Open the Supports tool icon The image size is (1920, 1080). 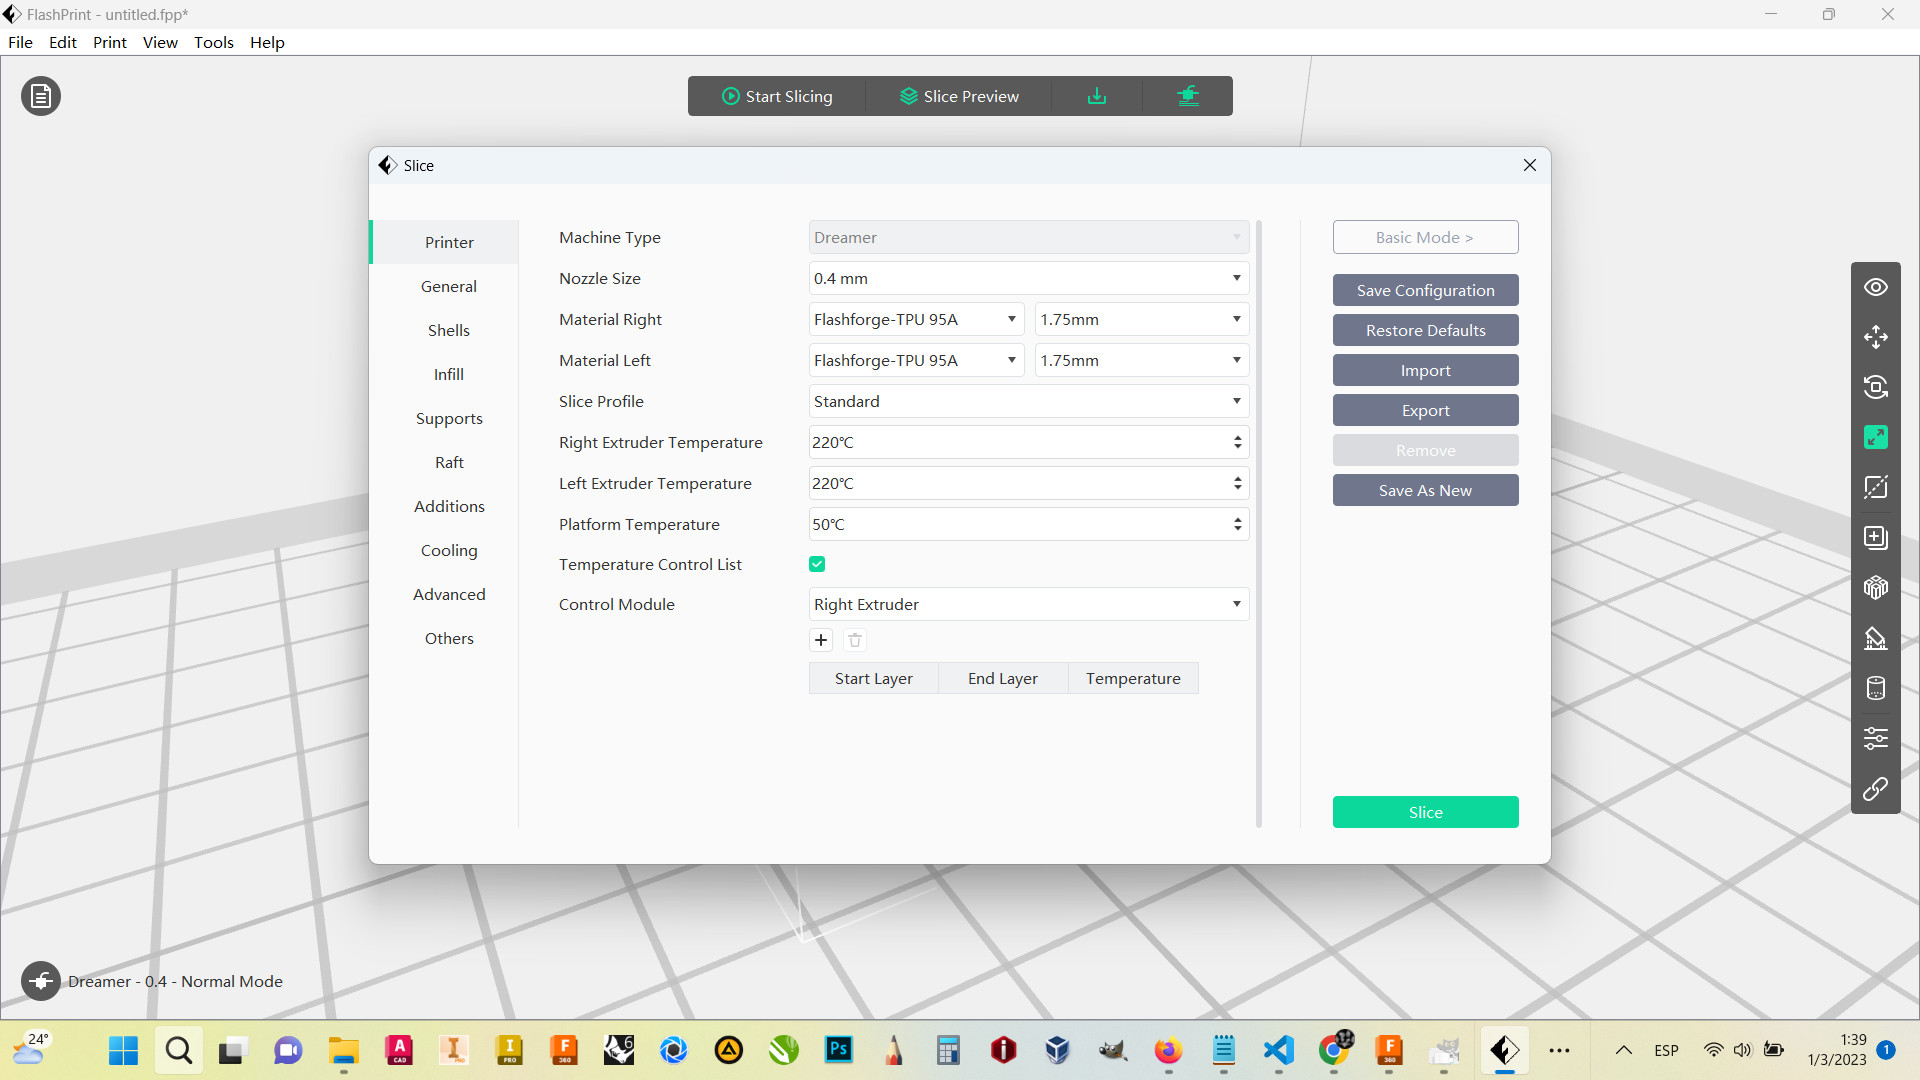(1876, 638)
